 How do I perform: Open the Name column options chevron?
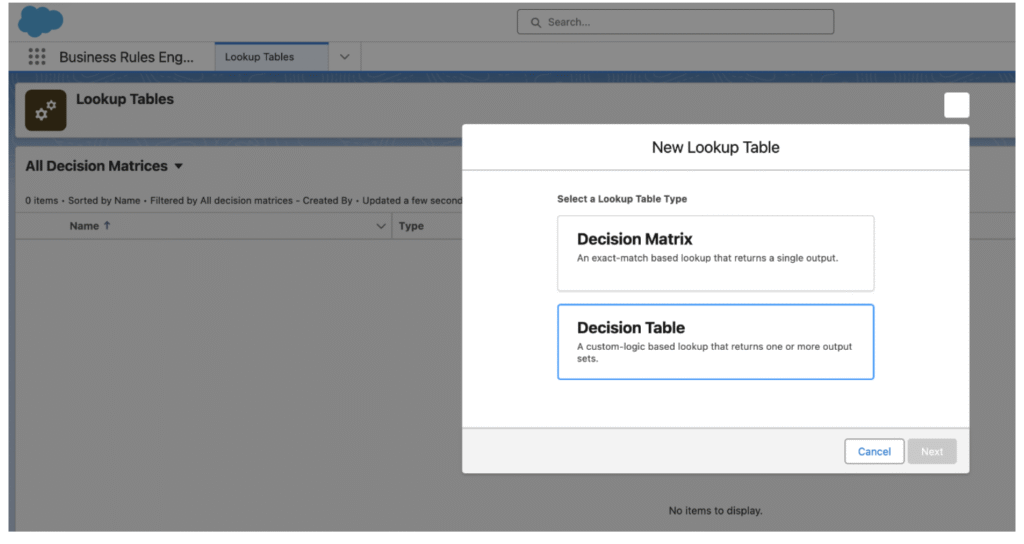381,226
